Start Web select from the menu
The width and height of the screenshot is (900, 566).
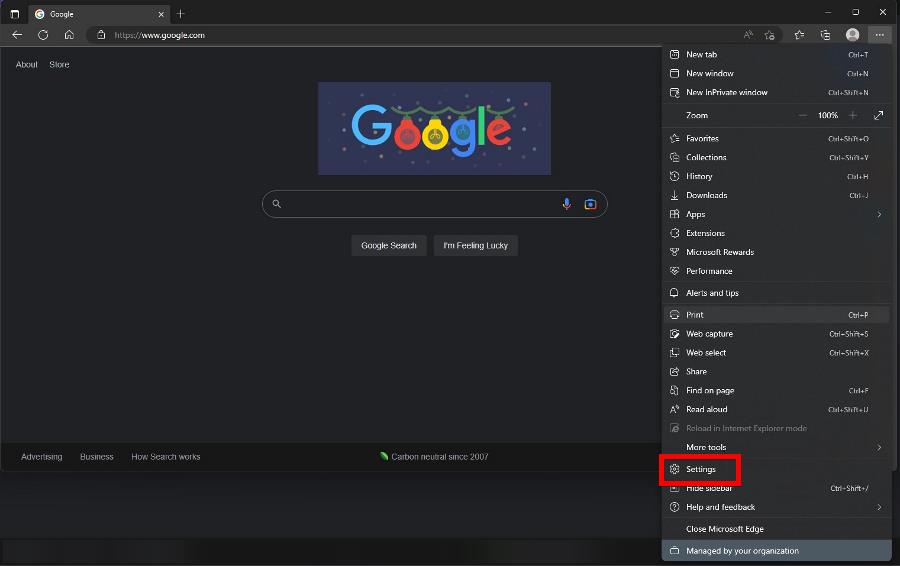(777, 352)
